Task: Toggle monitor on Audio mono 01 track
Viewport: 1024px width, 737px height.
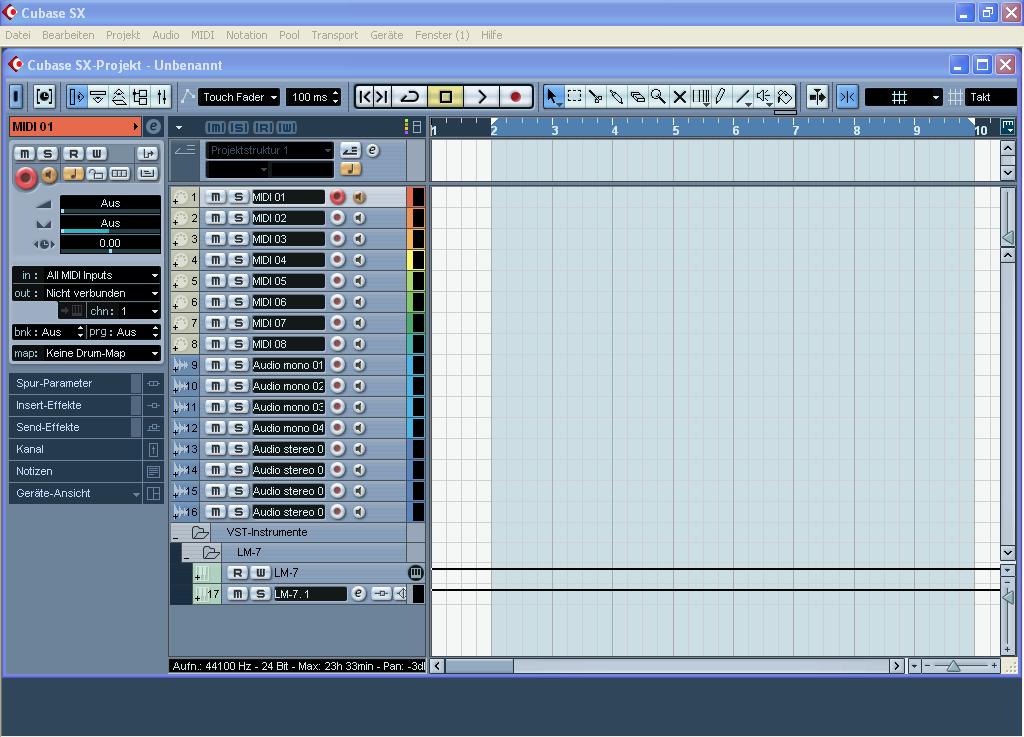Action: (359, 365)
